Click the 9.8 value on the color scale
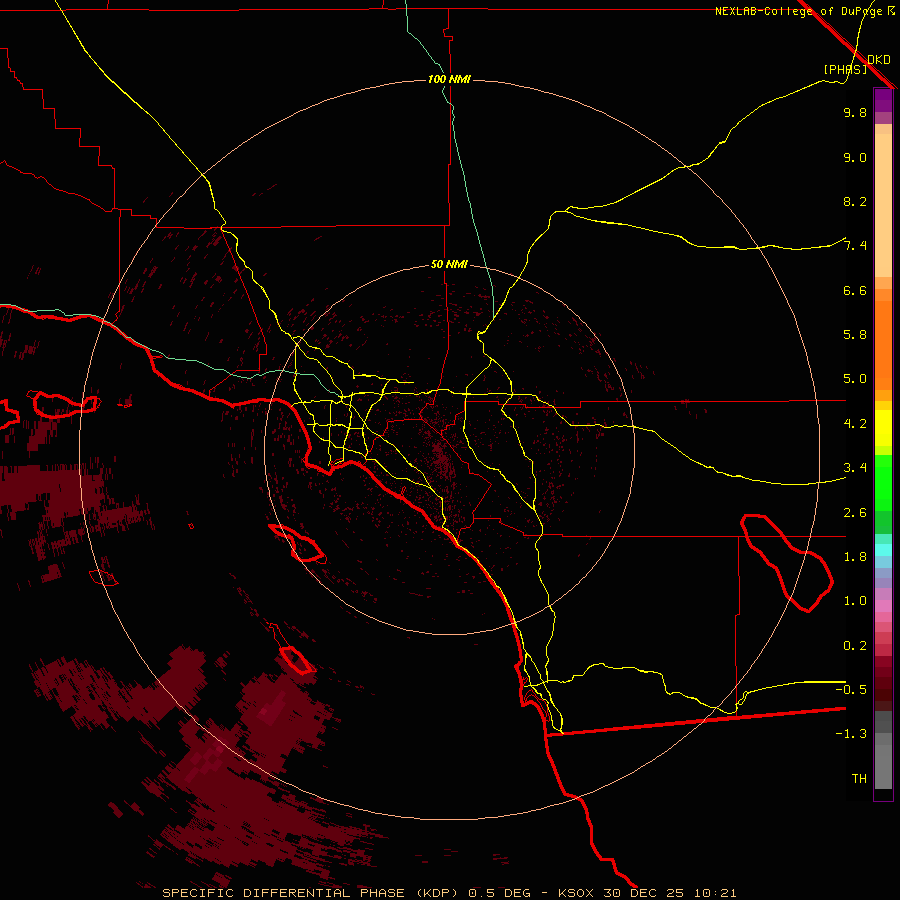Screen dimensions: 900x900 coord(855,112)
